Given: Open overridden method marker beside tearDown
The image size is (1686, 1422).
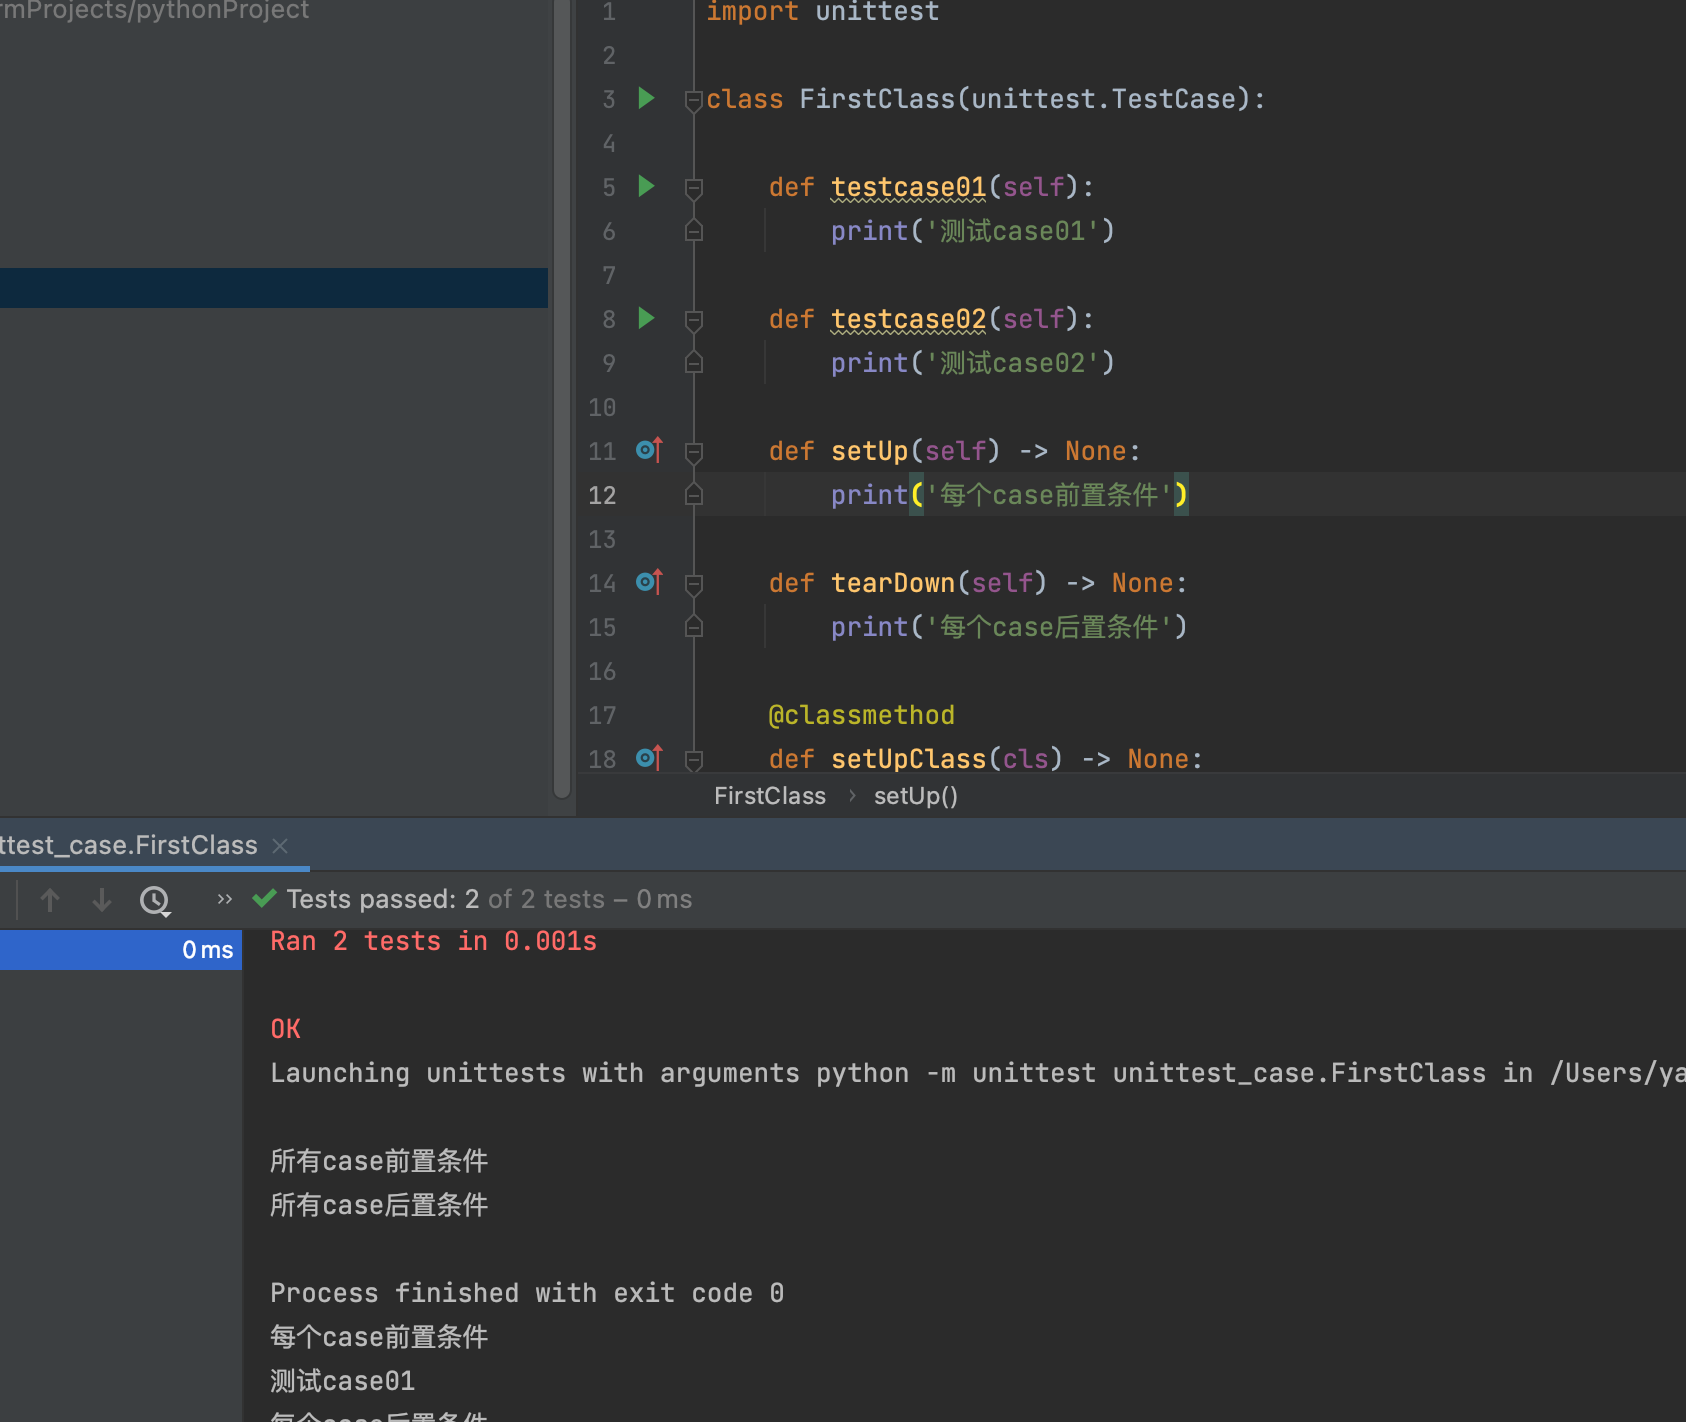Looking at the screenshot, I should [x=649, y=582].
